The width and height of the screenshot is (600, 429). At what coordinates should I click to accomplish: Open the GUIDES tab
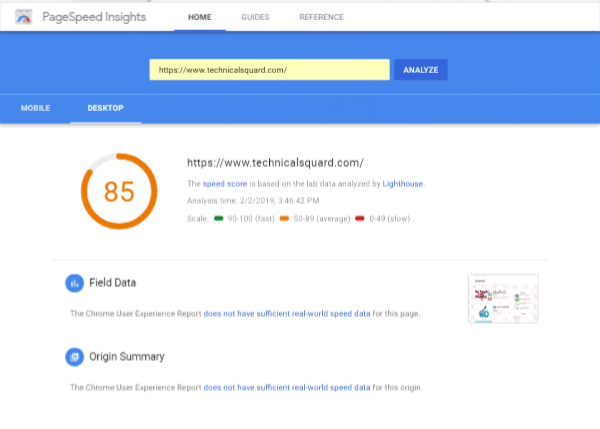coord(255,17)
